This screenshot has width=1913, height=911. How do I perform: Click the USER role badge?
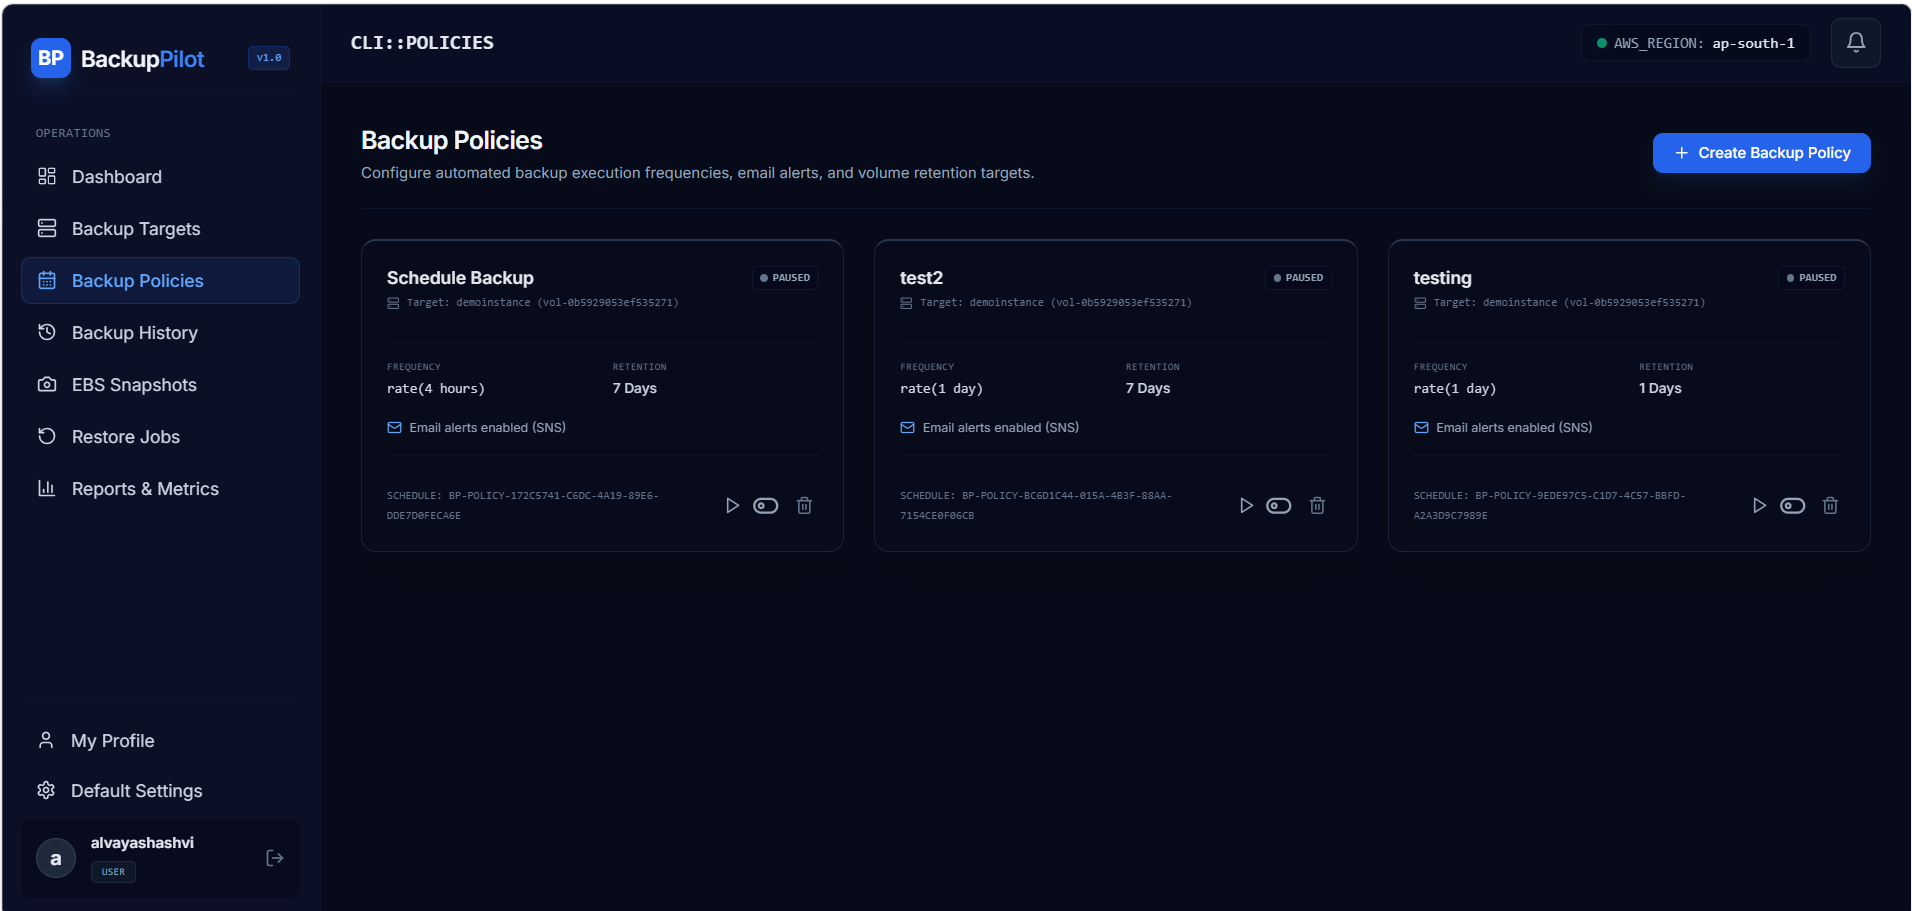[x=113, y=872]
